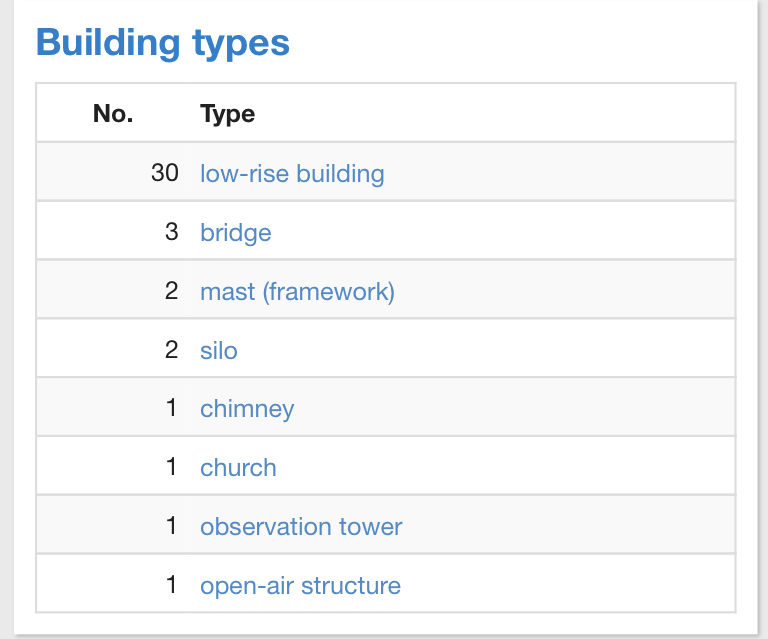Open the church type link
This screenshot has height=639, width=768.
(x=238, y=467)
